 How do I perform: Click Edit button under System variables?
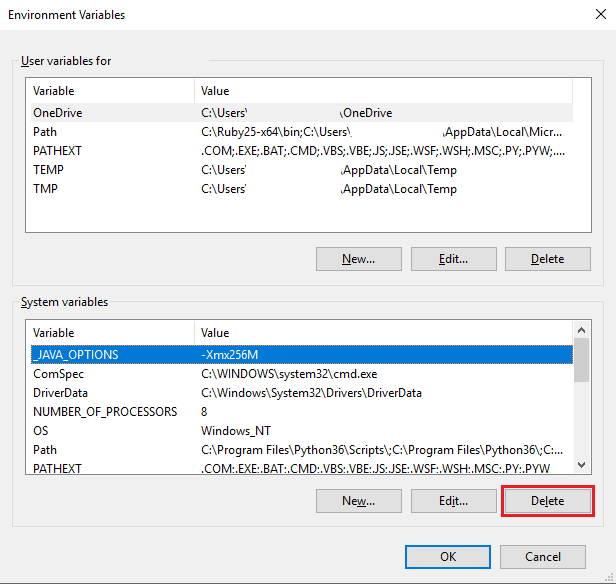tap(453, 501)
